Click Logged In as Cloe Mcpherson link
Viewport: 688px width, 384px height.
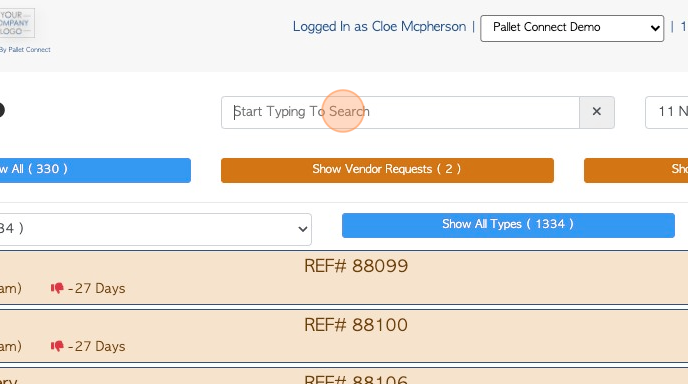click(x=379, y=27)
